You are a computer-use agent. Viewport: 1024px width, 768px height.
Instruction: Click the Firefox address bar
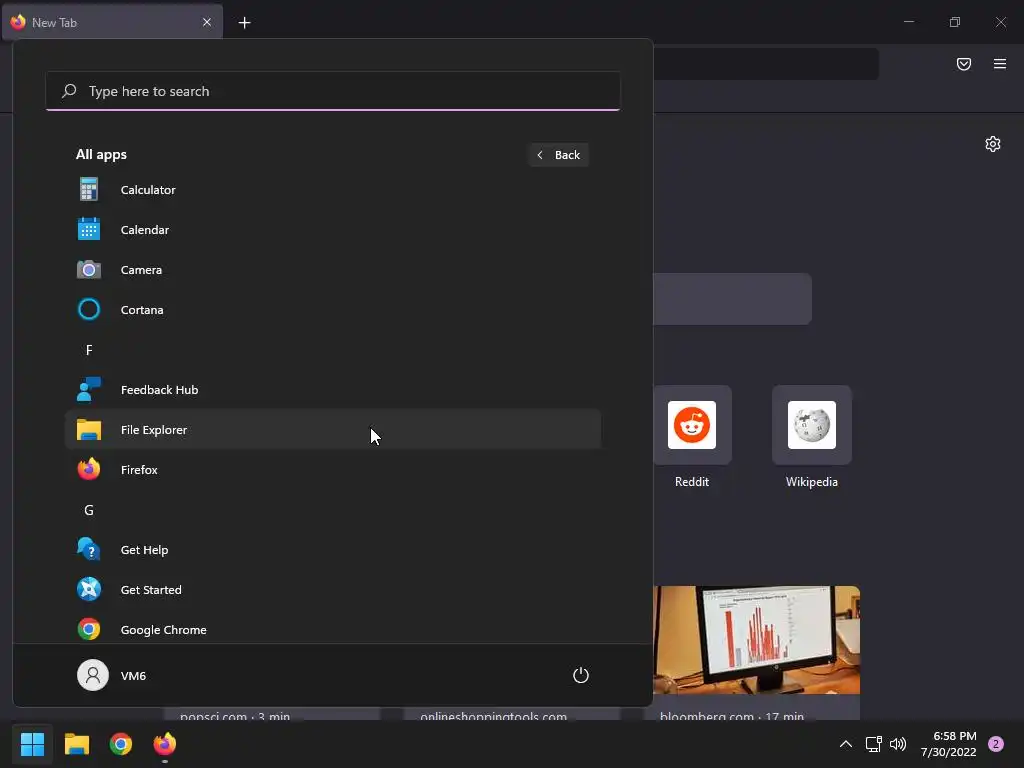click(765, 63)
